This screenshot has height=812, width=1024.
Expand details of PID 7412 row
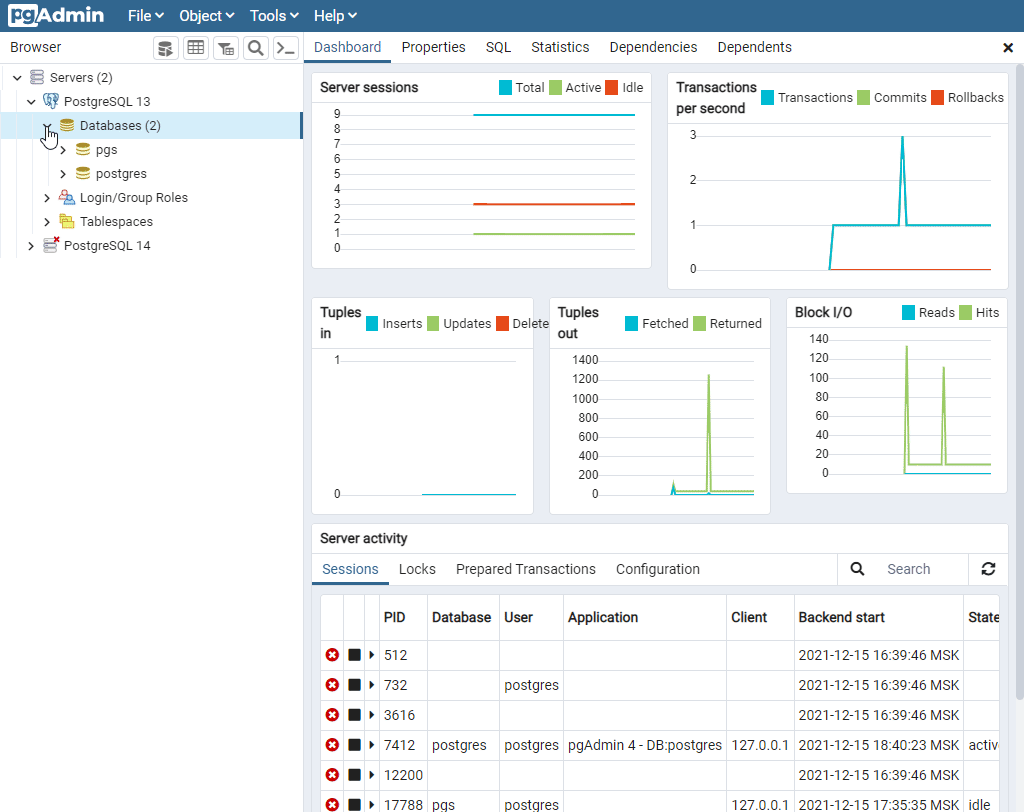372,745
